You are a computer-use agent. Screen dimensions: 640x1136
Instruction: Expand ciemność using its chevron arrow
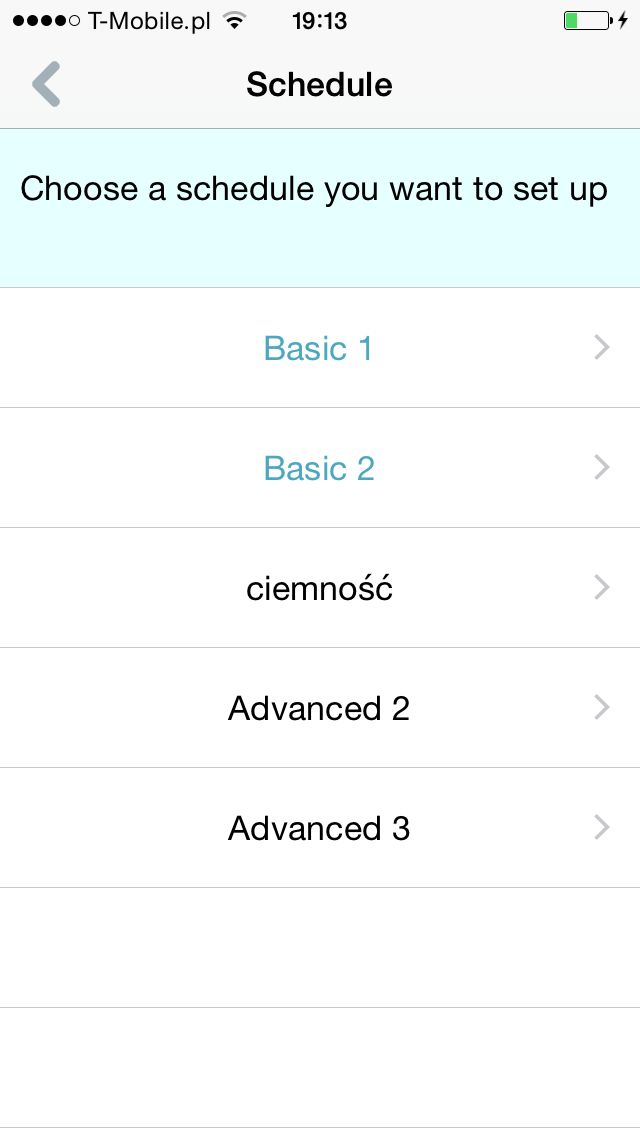(602, 588)
